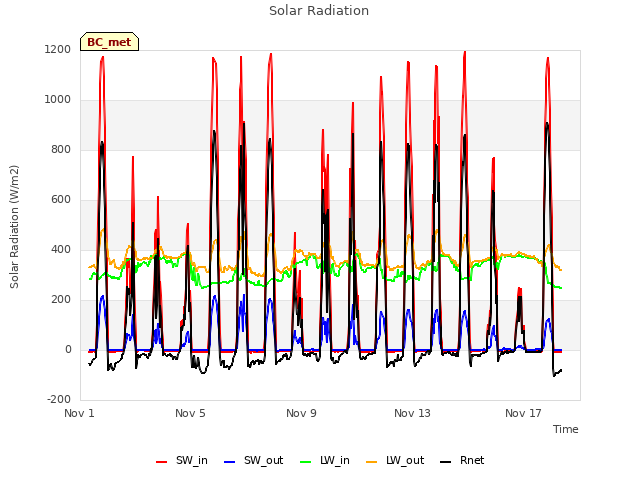The height and width of the screenshot is (480, 640).
Task: Click the red SW_in legend swatch
Action: coord(162,462)
